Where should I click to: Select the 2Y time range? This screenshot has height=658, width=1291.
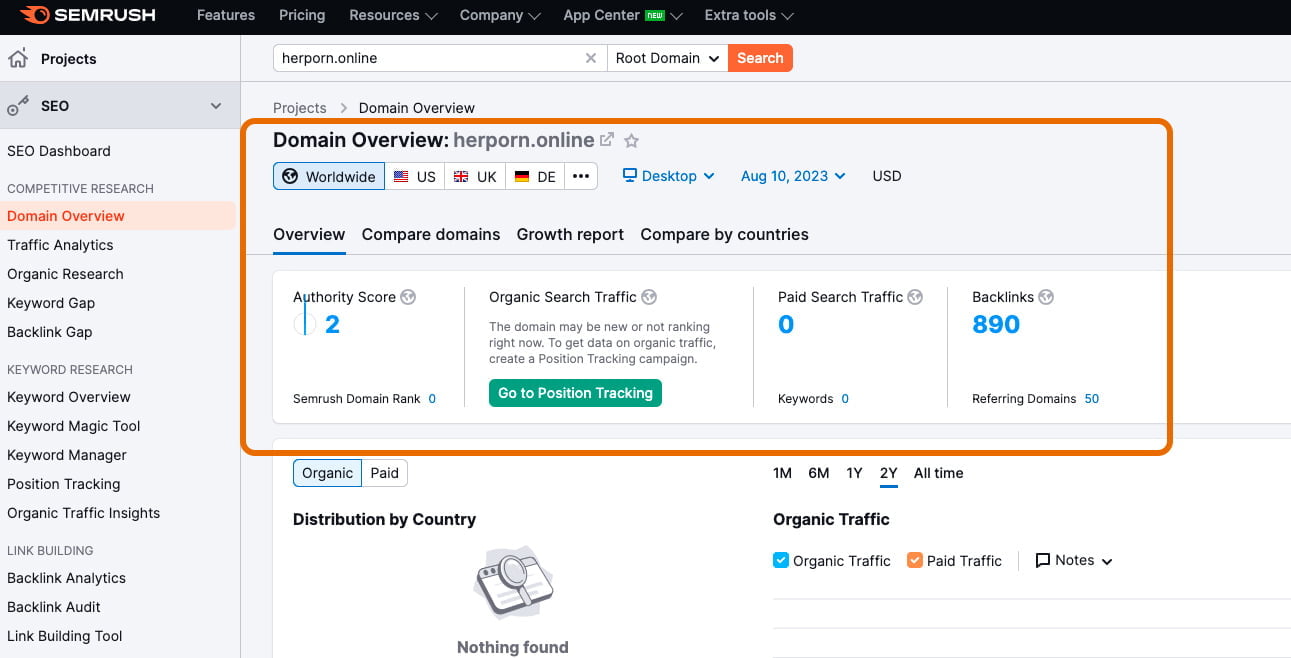[x=889, y=473]
